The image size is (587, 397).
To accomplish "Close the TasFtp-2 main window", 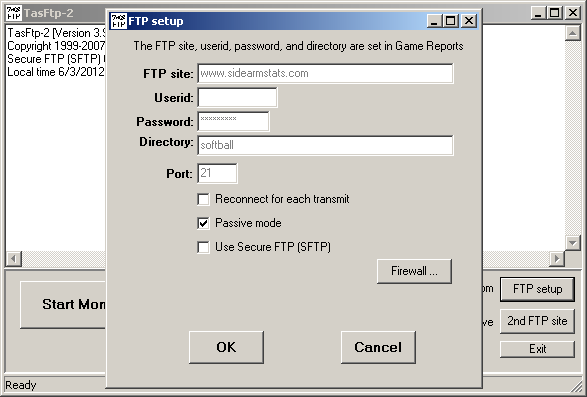I will tap(572, 13).
